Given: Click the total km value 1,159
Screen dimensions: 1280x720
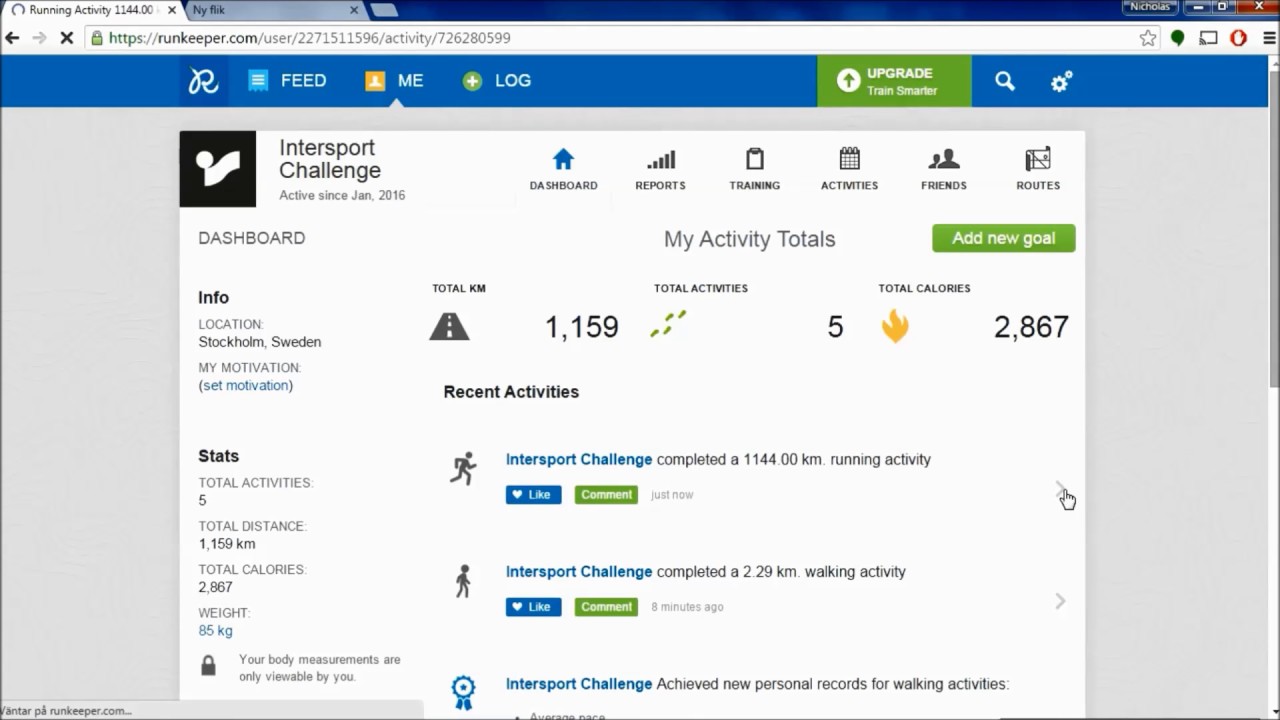Looking at the screenshot, I should [581, 327].
